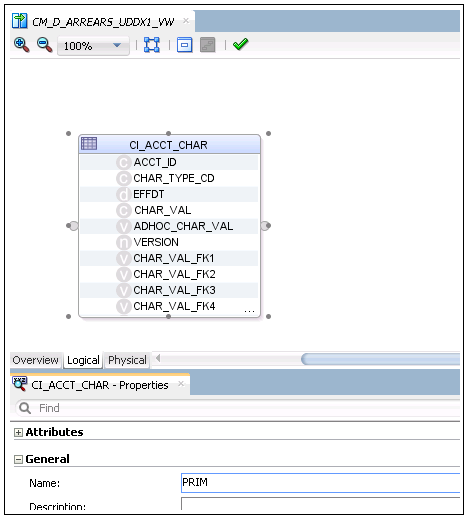This screenshot has width=468, height=521.
Task: Select the CI_ACCT_CHAR table title
Action: [168, 145]
